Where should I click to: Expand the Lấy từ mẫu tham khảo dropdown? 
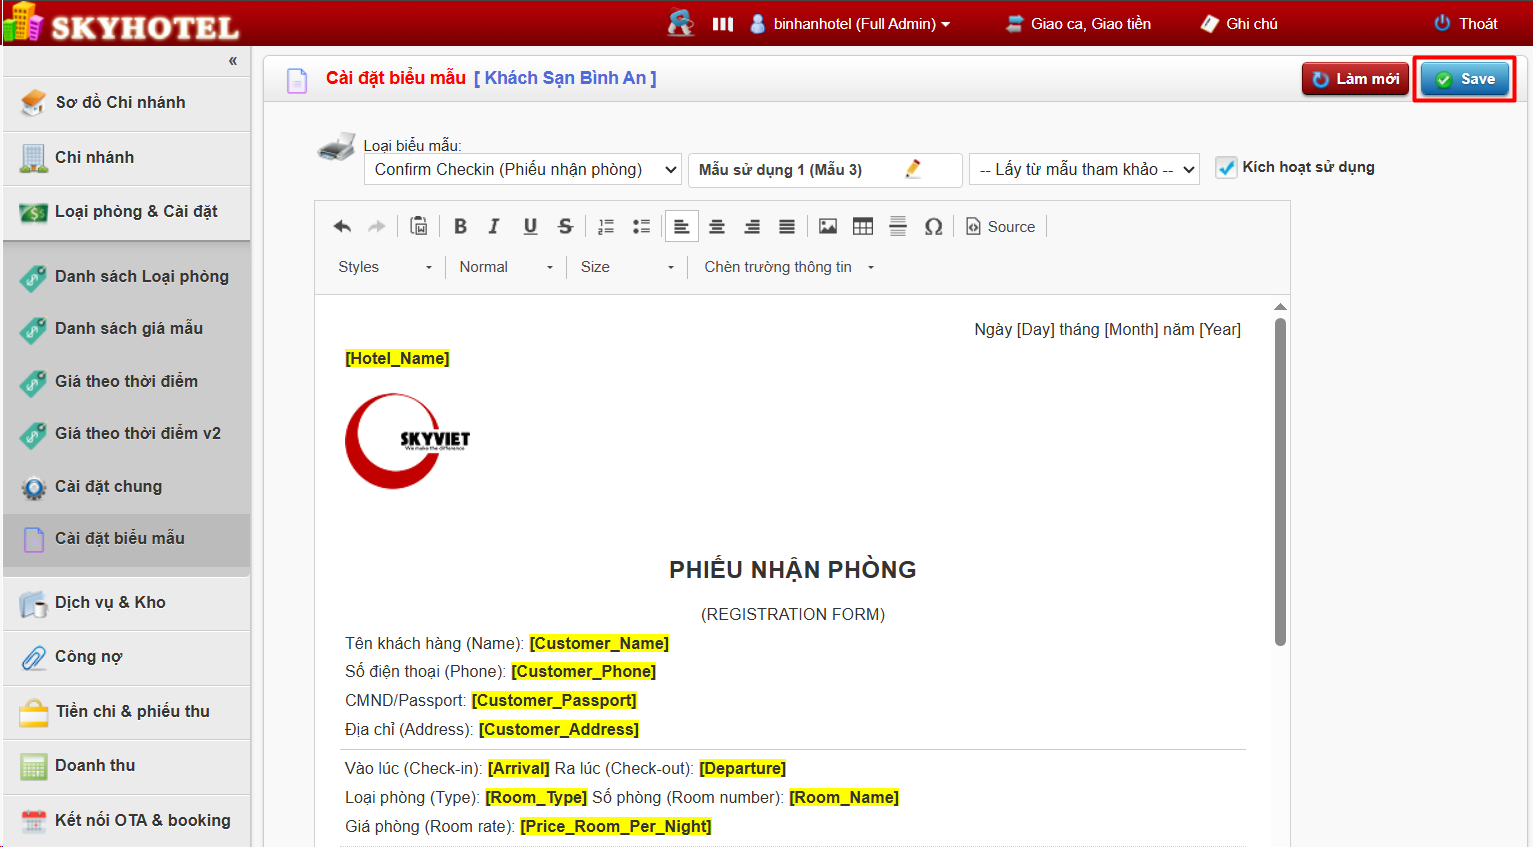click(1084, 170)
